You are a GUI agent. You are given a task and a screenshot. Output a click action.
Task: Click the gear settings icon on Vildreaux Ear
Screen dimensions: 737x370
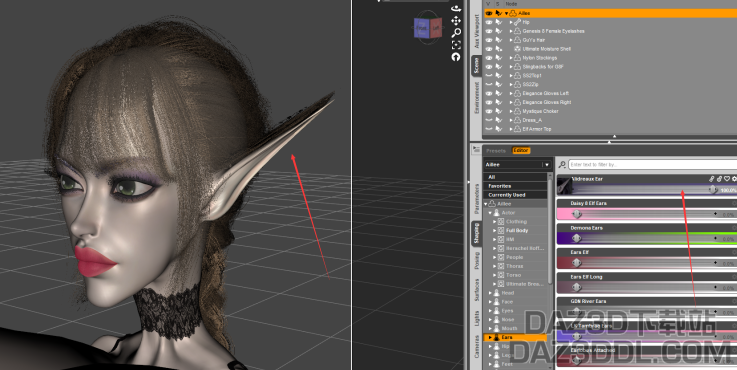734,179
